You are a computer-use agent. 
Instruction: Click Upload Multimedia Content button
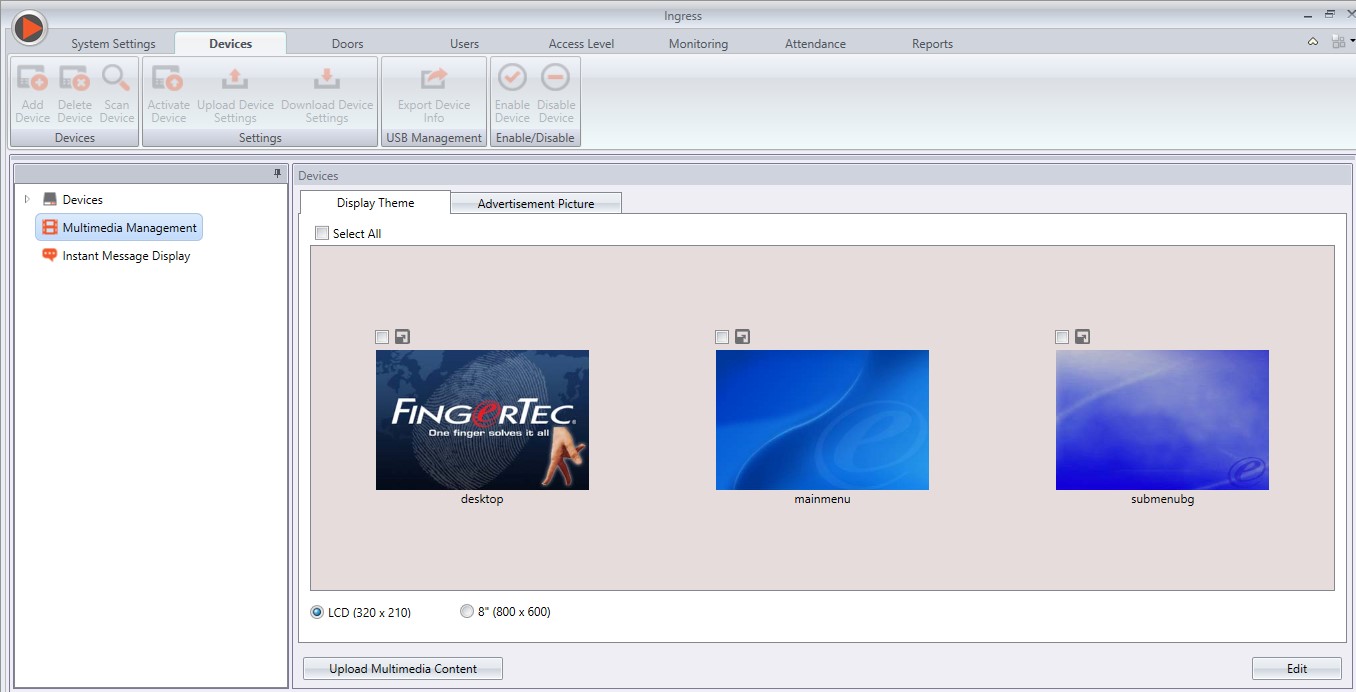(x=403, y=669)
